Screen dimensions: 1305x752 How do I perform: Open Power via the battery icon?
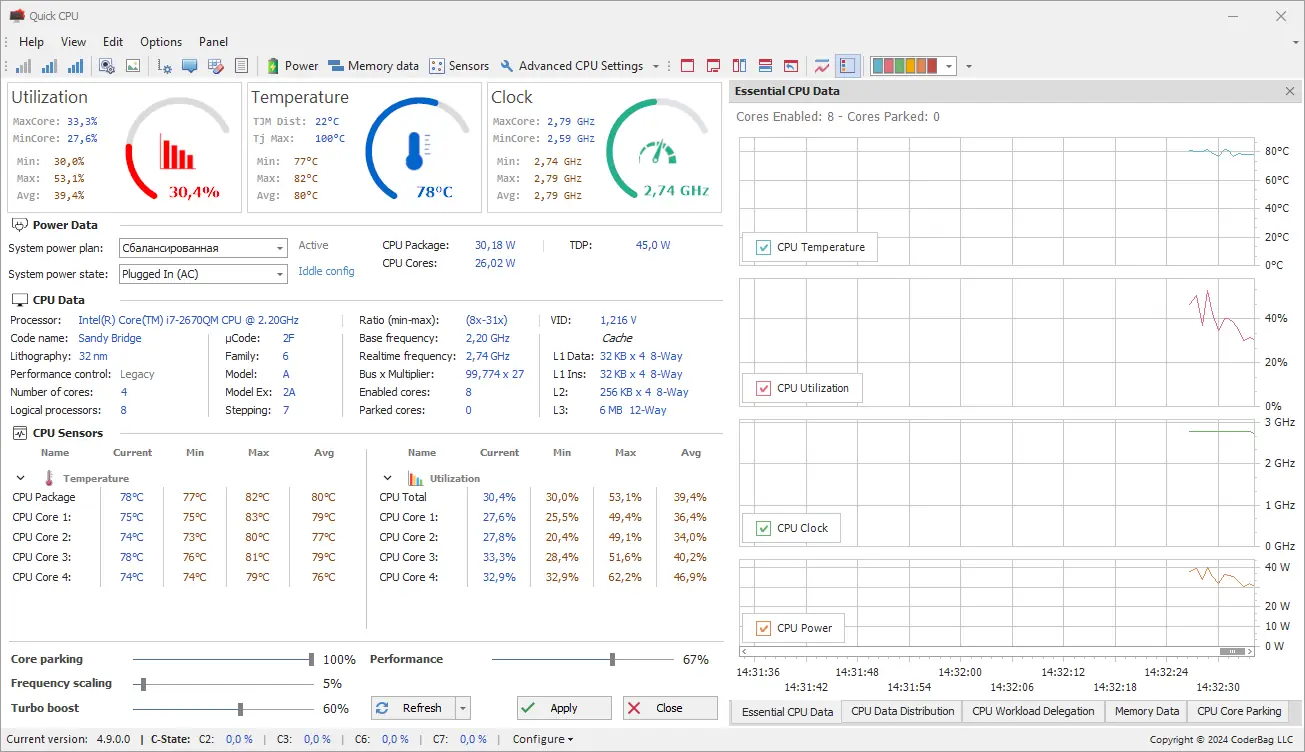292,66
